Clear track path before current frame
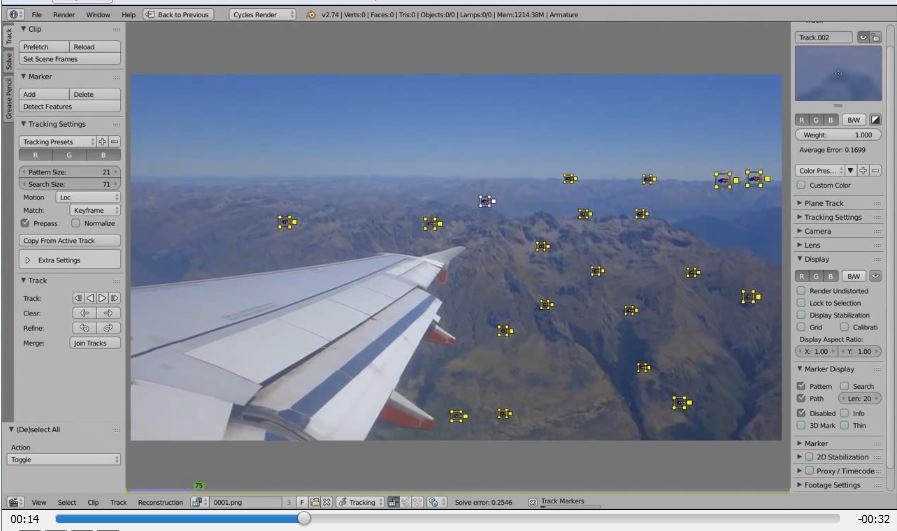The width and height of the screenshot is (897, 531). (x=85, y=313)
